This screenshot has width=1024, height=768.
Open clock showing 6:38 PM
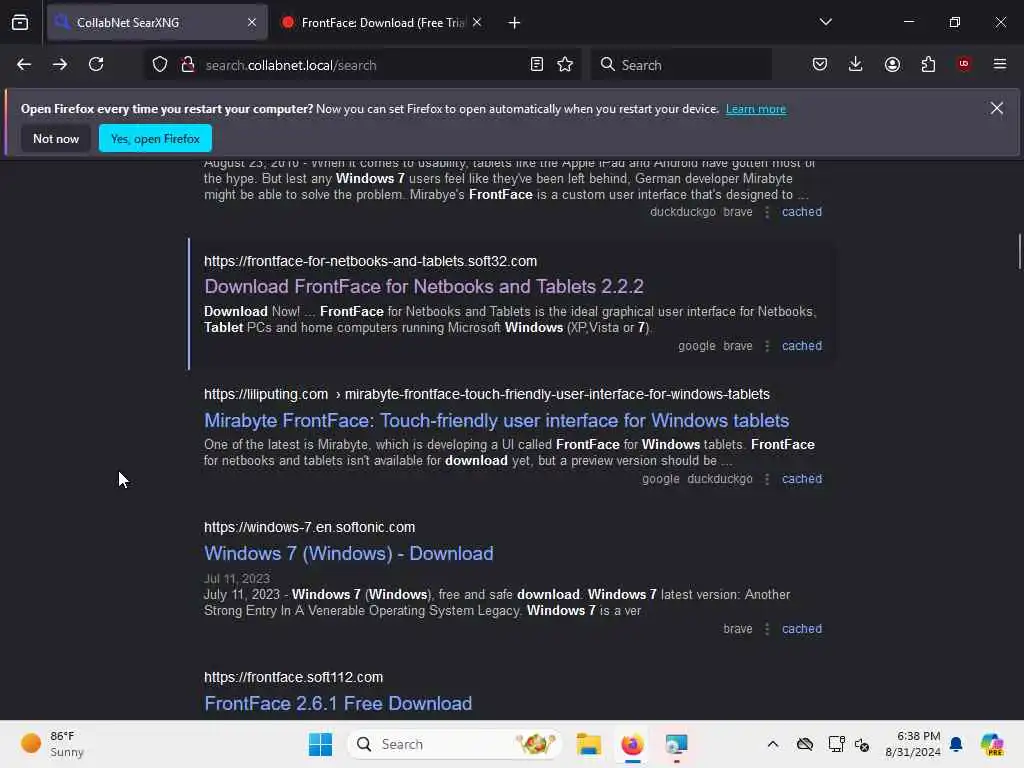coord(912,744)
